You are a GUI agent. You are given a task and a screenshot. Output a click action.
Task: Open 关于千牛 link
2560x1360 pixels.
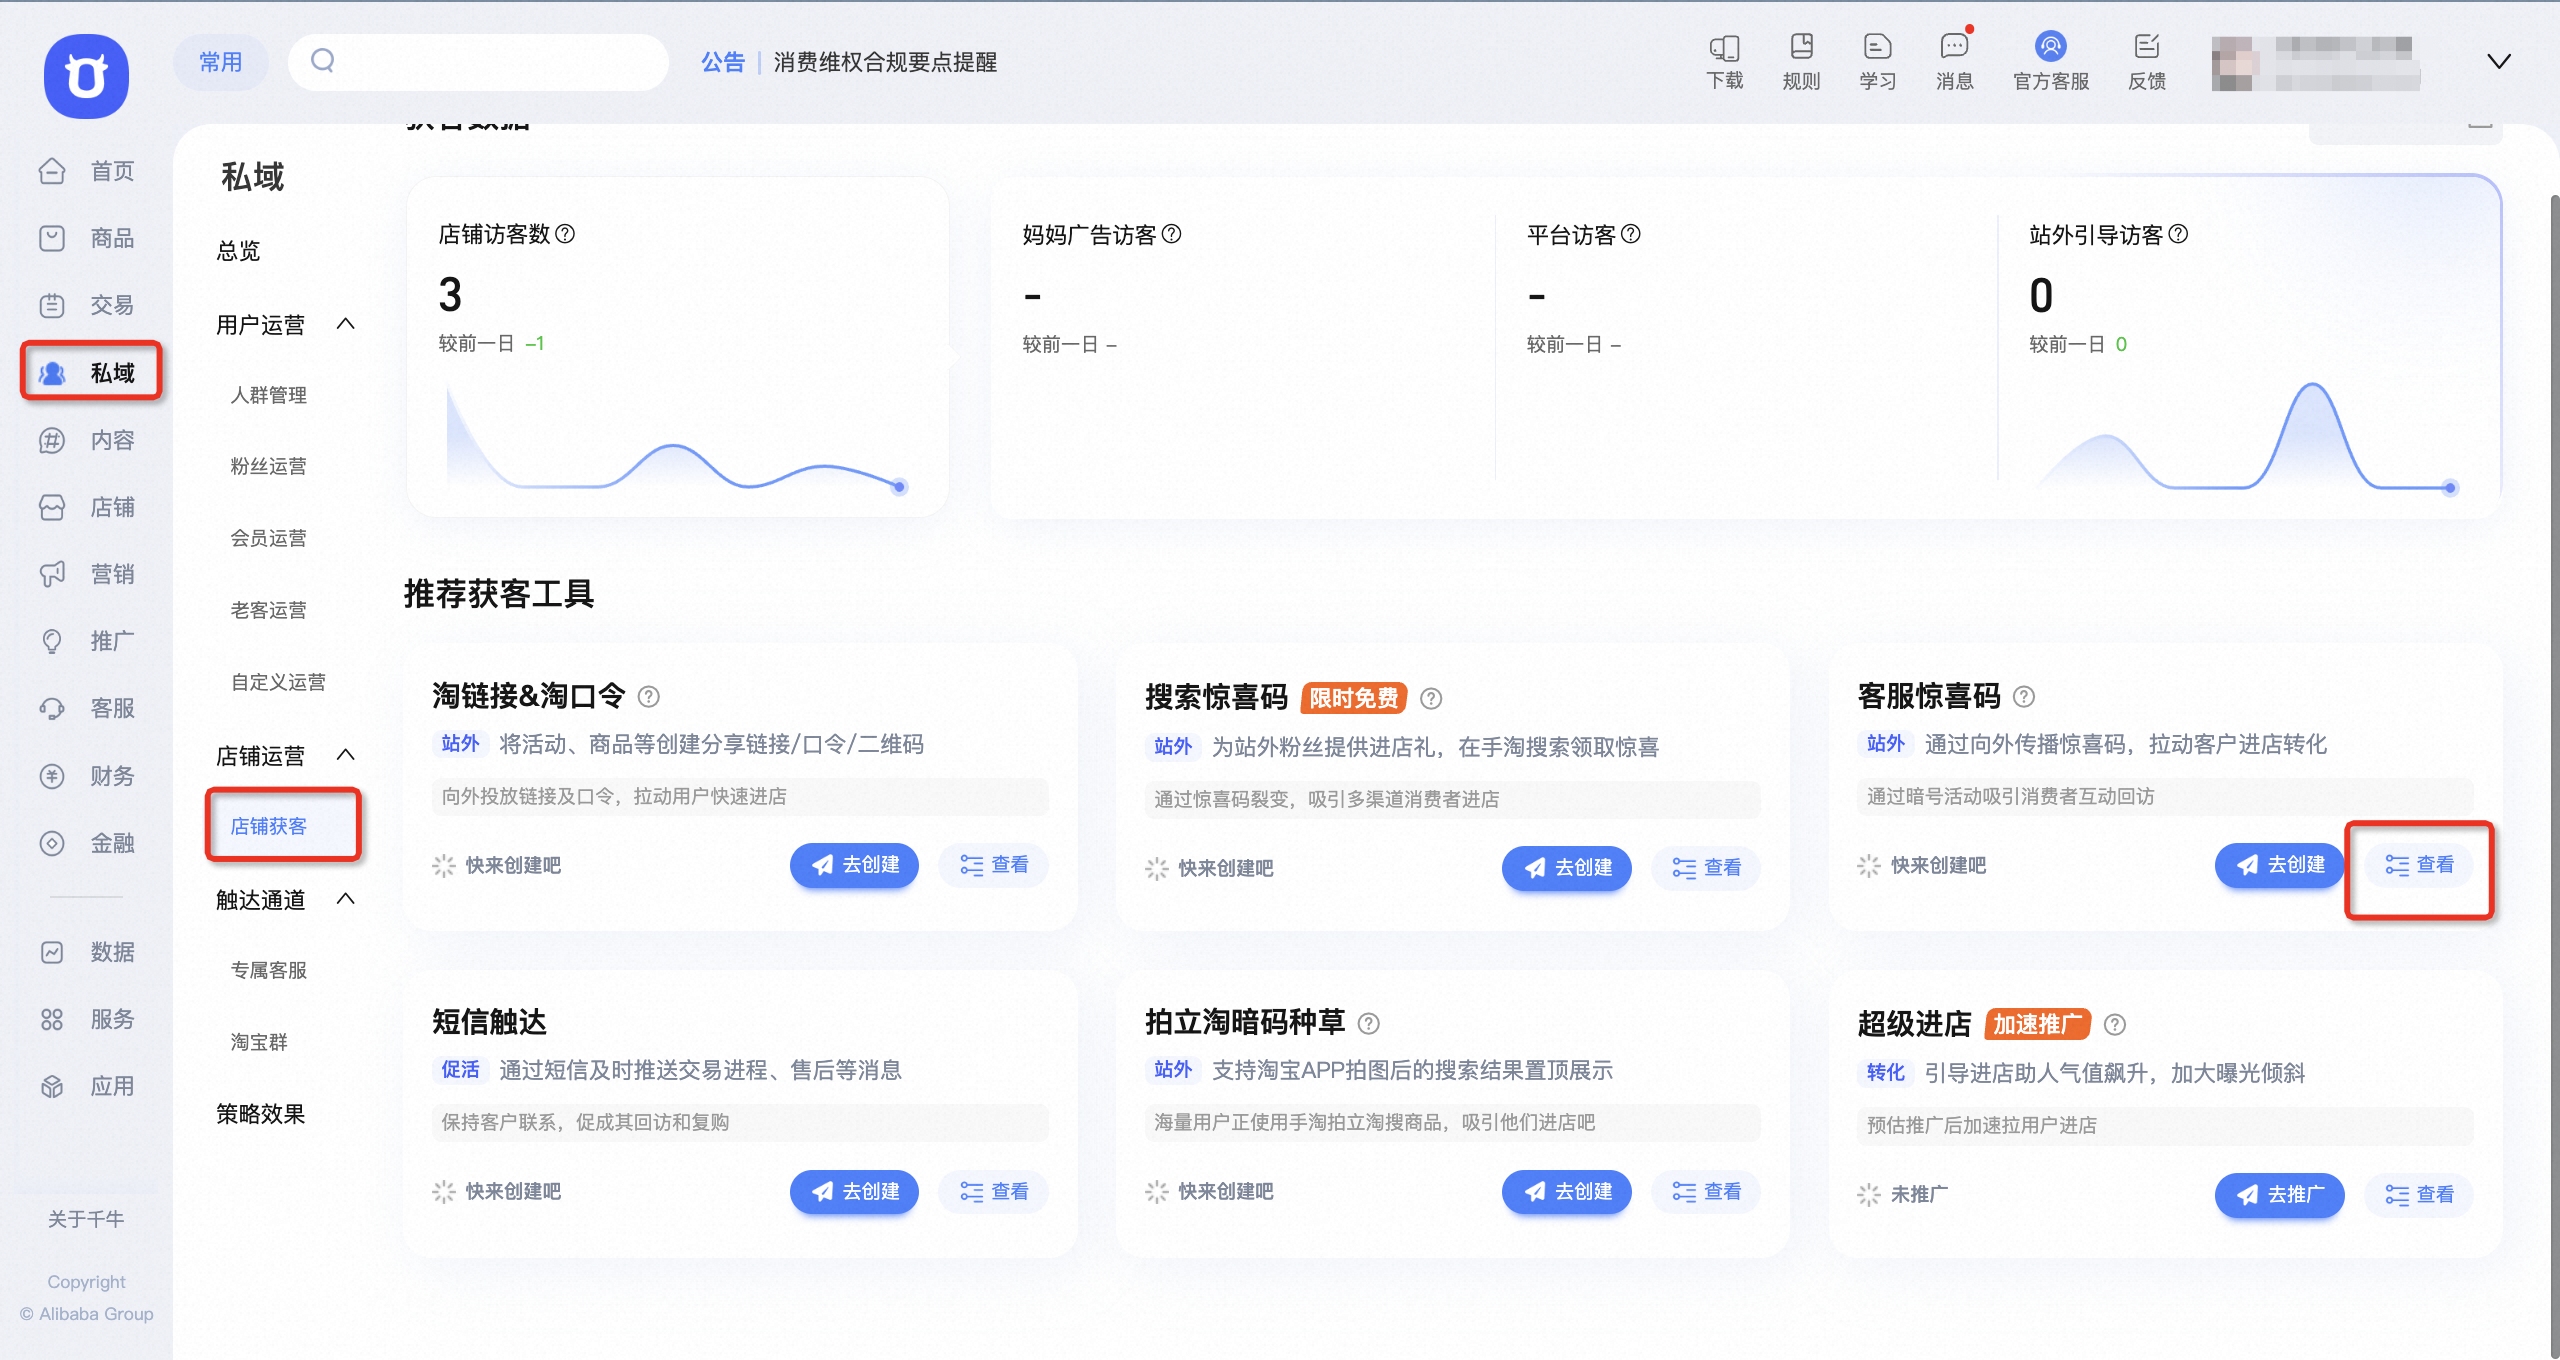(86, 1219)
